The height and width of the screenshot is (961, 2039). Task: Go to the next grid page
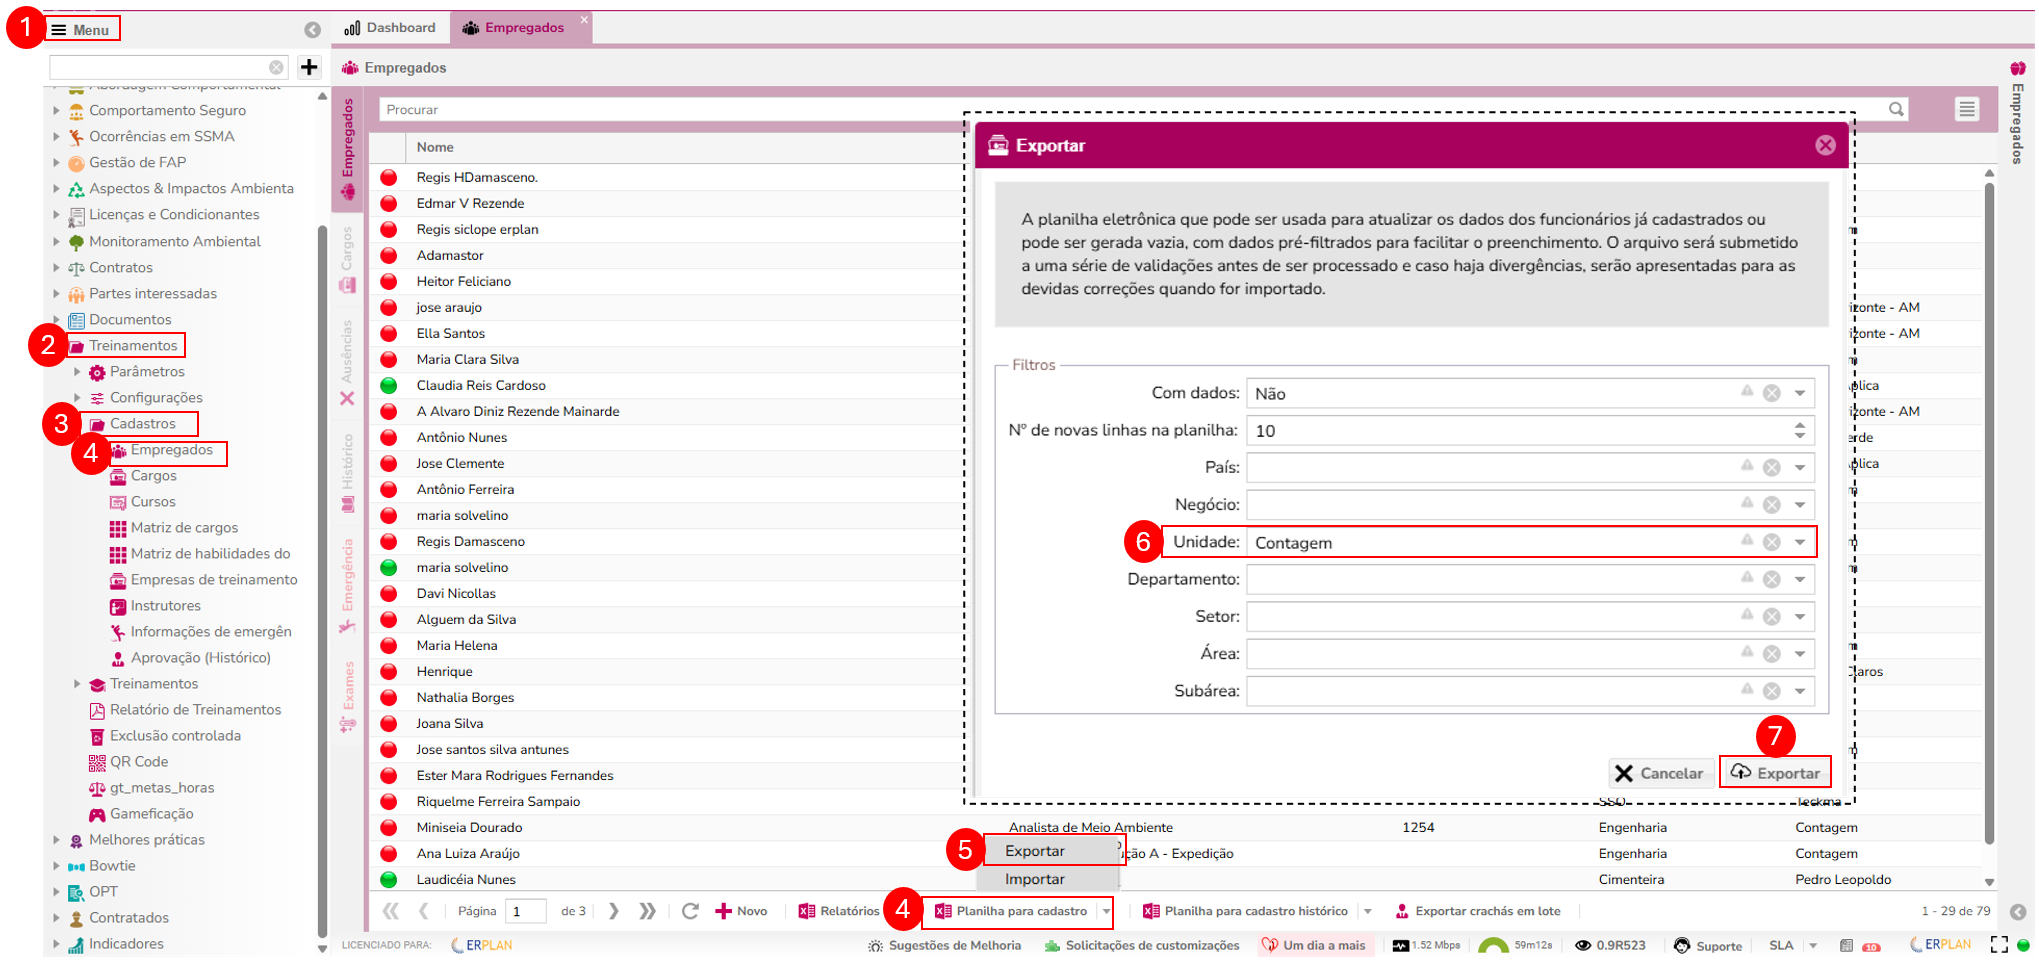pos(614,911)
